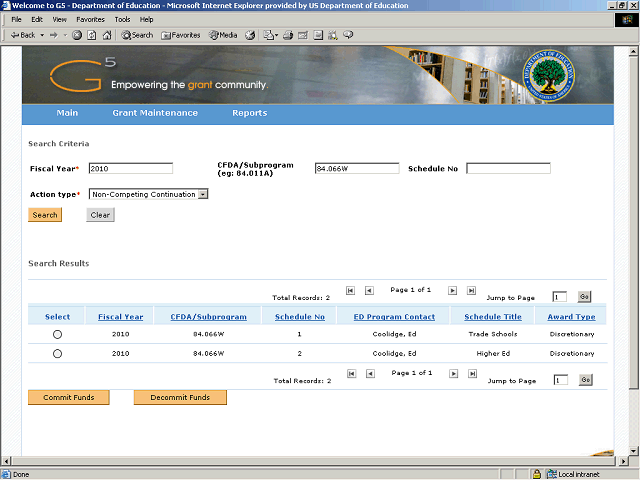Viewport: 640px width, 480px height.
Task: Open the Media toolbar button
Action: click(x=223, y=35)
